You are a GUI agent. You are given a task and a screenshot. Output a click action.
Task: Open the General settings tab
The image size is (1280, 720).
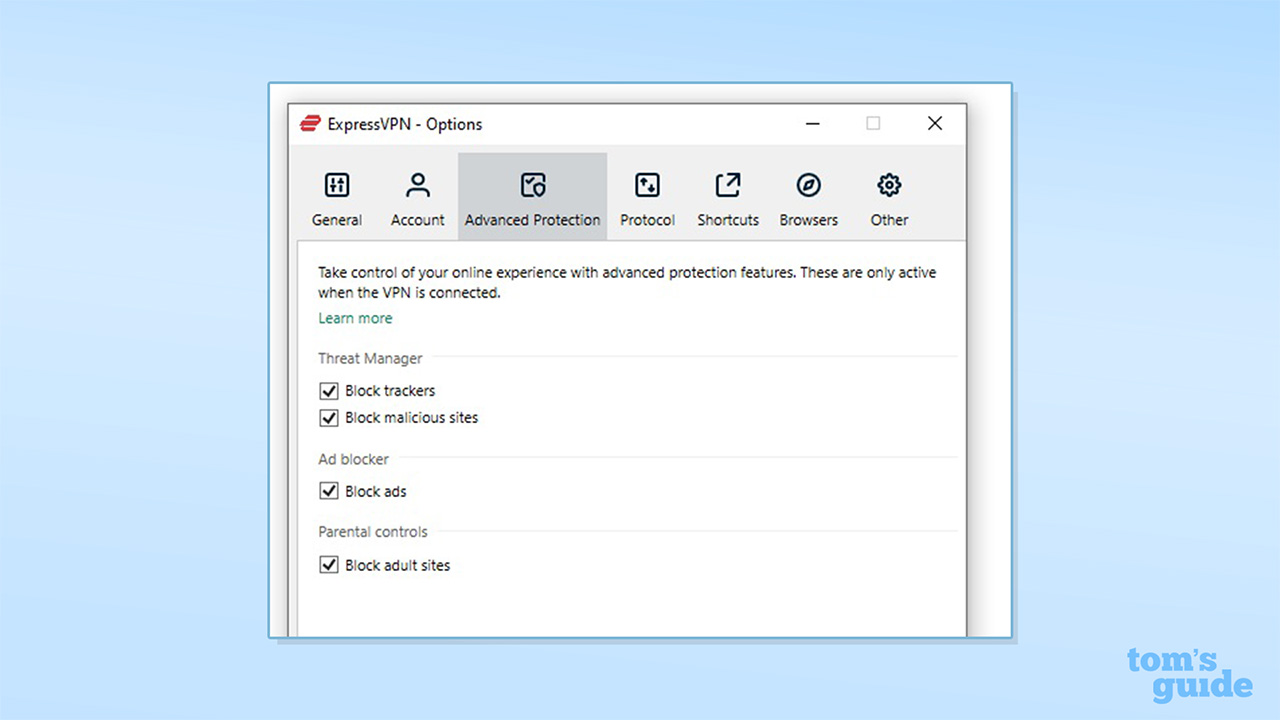click(337, 198)
